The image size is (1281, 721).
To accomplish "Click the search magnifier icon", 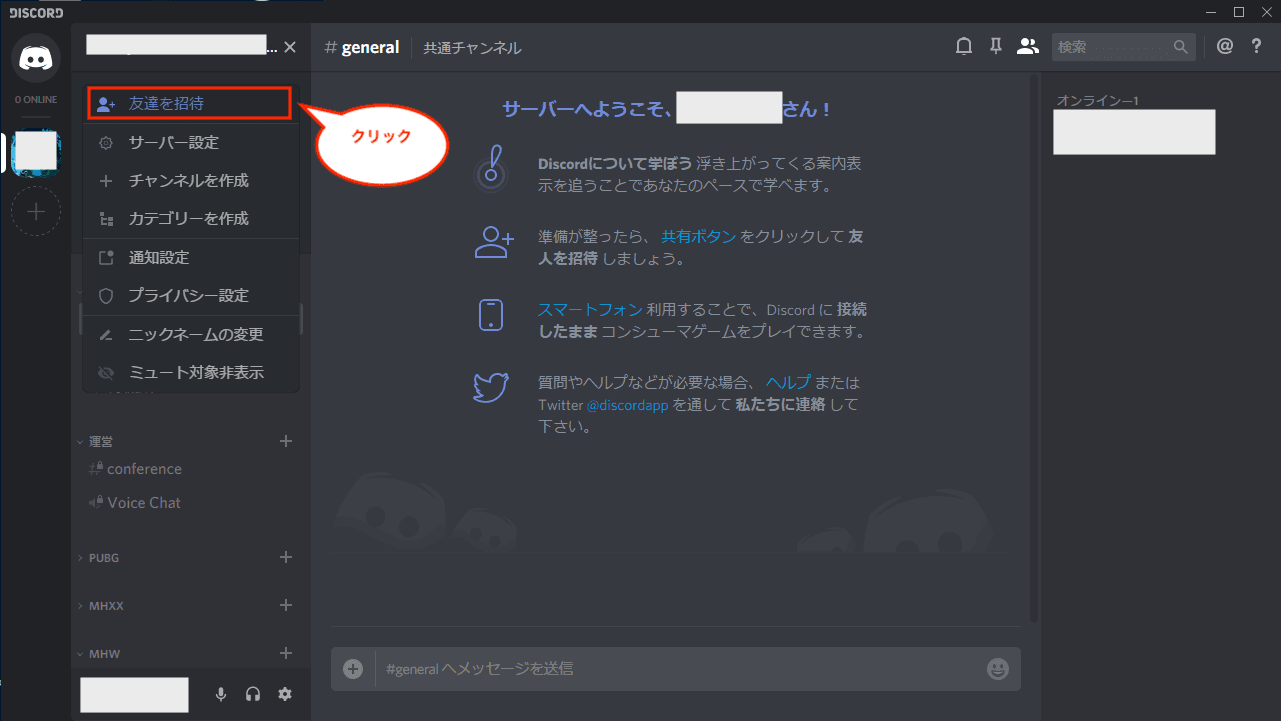I will pos(1181,47).
